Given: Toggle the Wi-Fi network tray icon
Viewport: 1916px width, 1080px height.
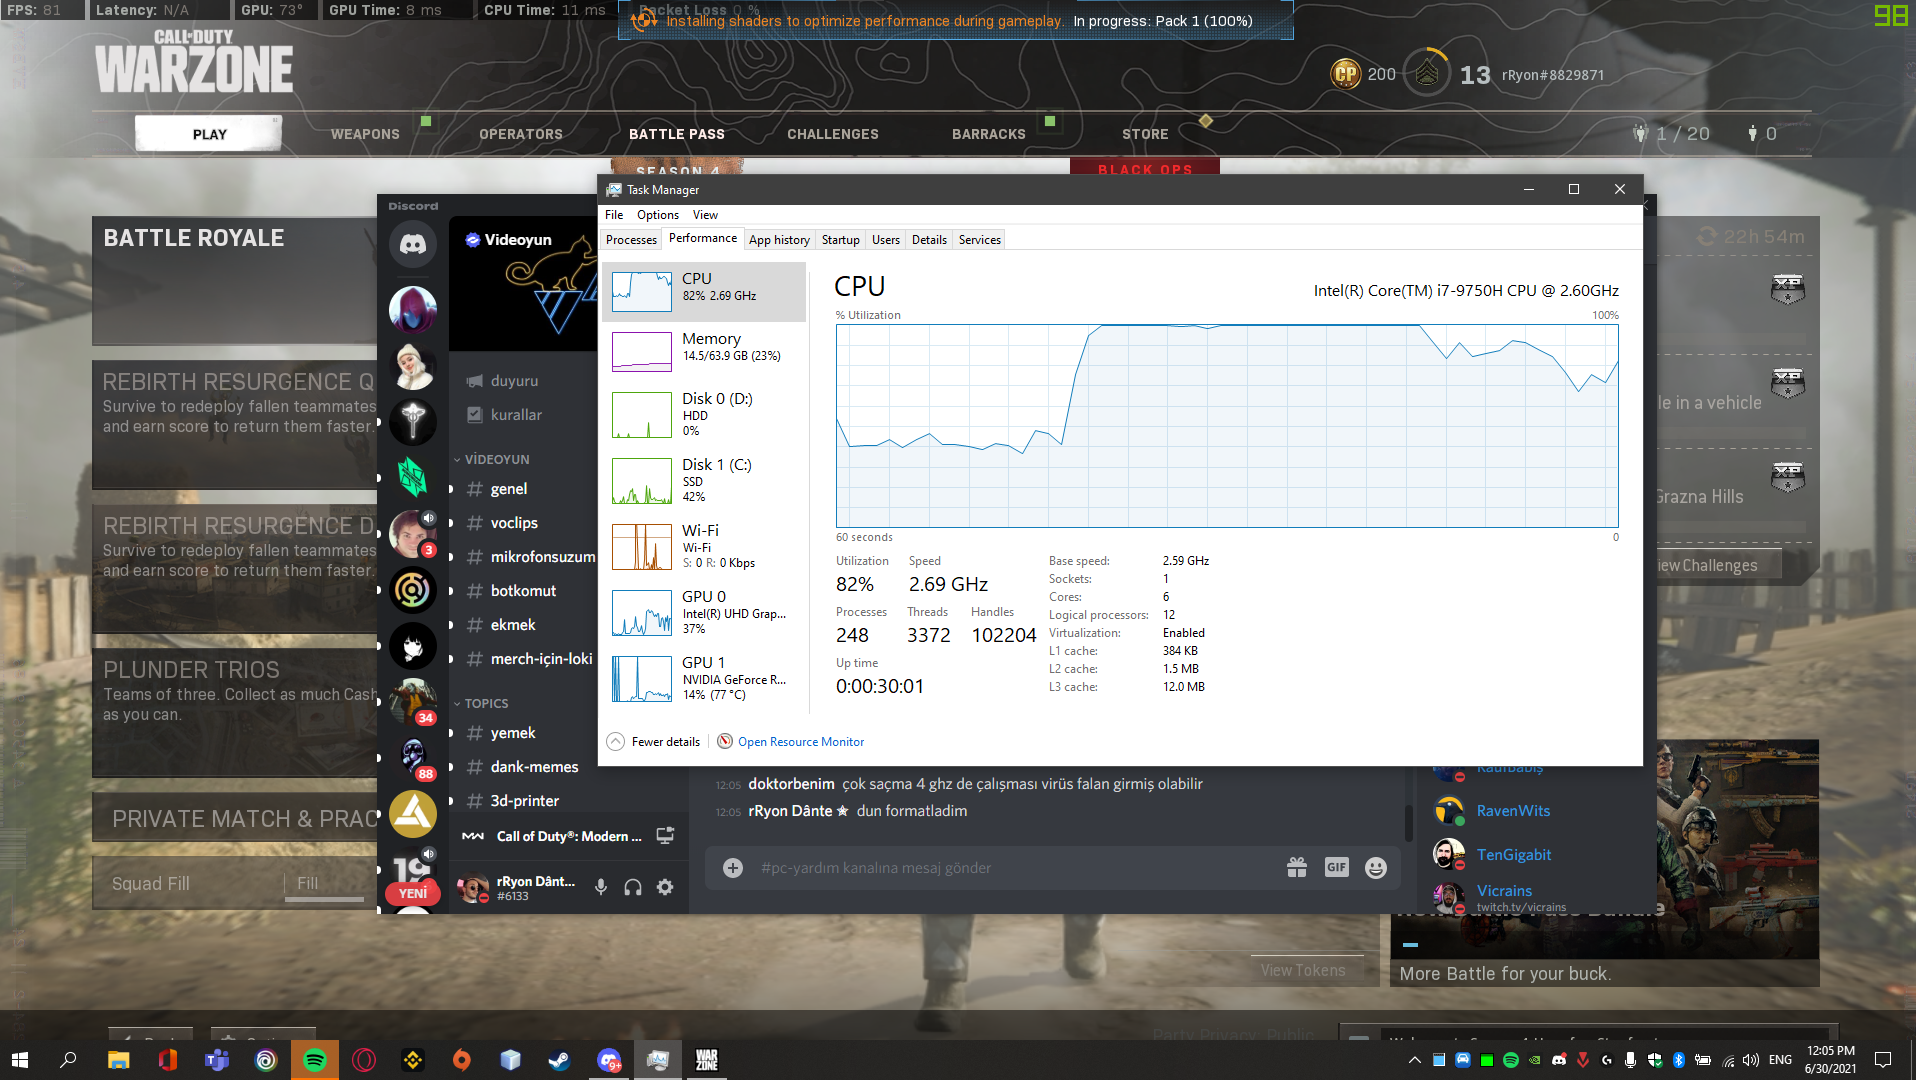Looking at the screenshot, I should tap(1728, 1060).
